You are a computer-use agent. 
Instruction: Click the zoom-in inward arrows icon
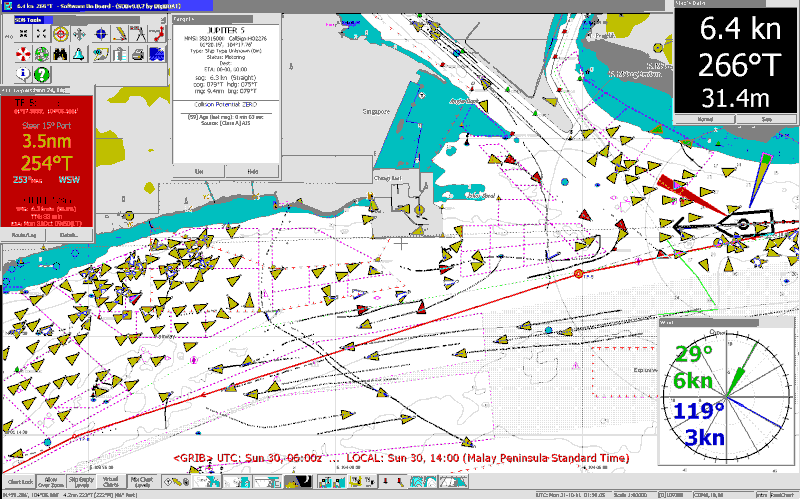point(24,33)
